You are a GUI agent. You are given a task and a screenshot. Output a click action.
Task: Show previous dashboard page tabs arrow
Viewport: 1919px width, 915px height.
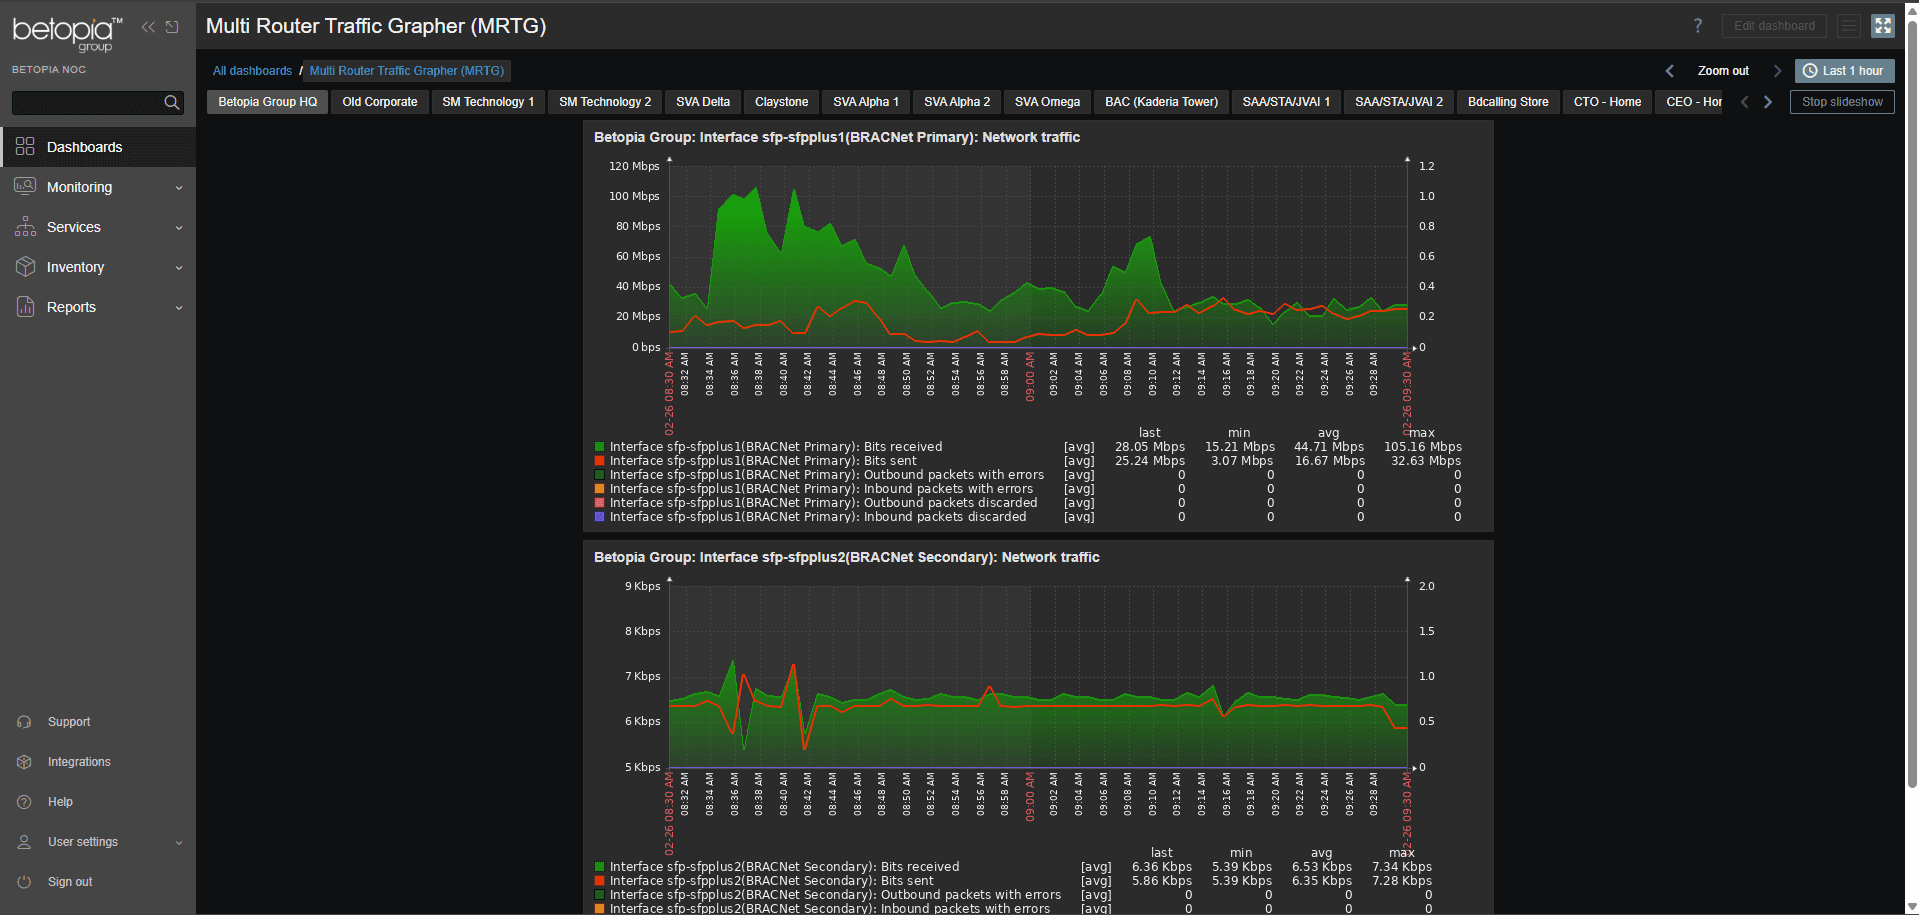1745,102
